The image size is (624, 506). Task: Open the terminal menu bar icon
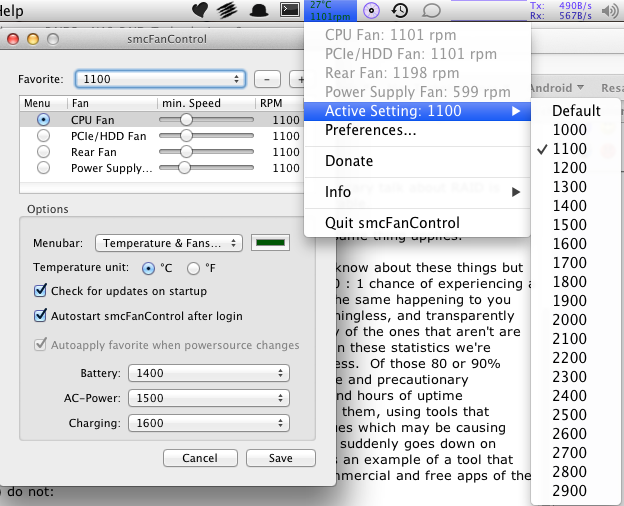(290, 10)
